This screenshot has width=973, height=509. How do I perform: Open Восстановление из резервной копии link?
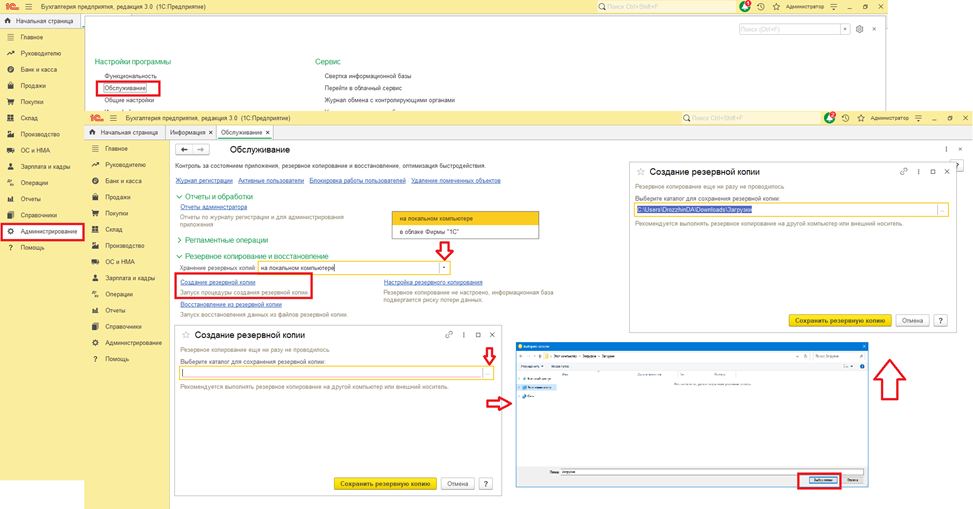231,305
